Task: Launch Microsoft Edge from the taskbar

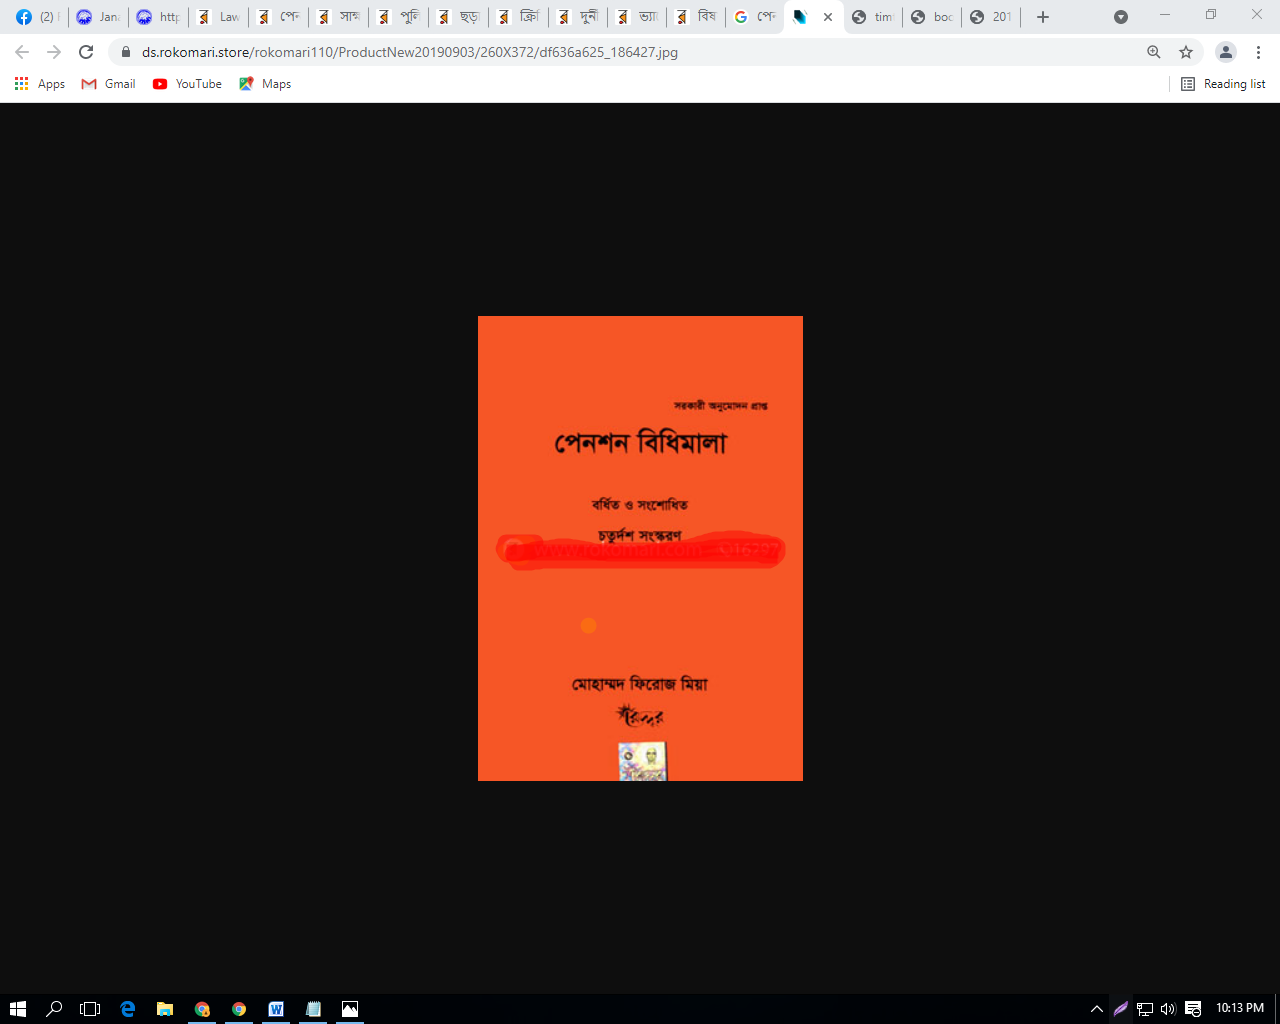Action: tap(128, 1009)
